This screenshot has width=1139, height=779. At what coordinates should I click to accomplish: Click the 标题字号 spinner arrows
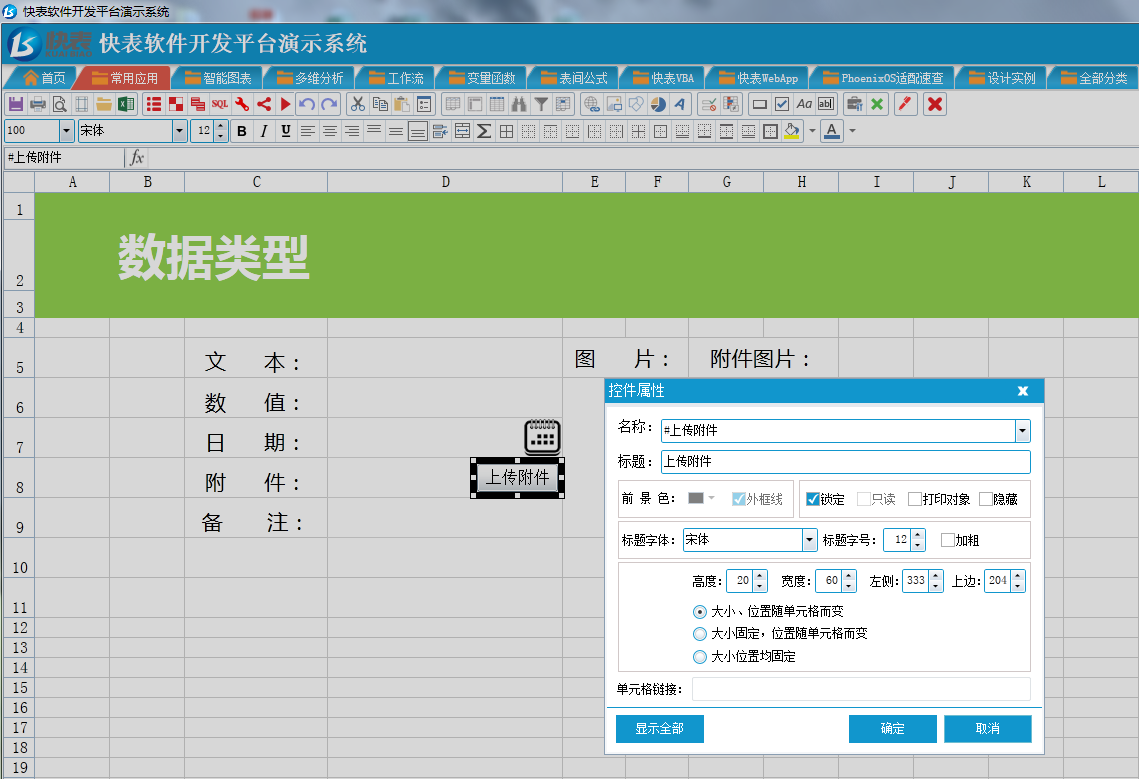point(918,540)
